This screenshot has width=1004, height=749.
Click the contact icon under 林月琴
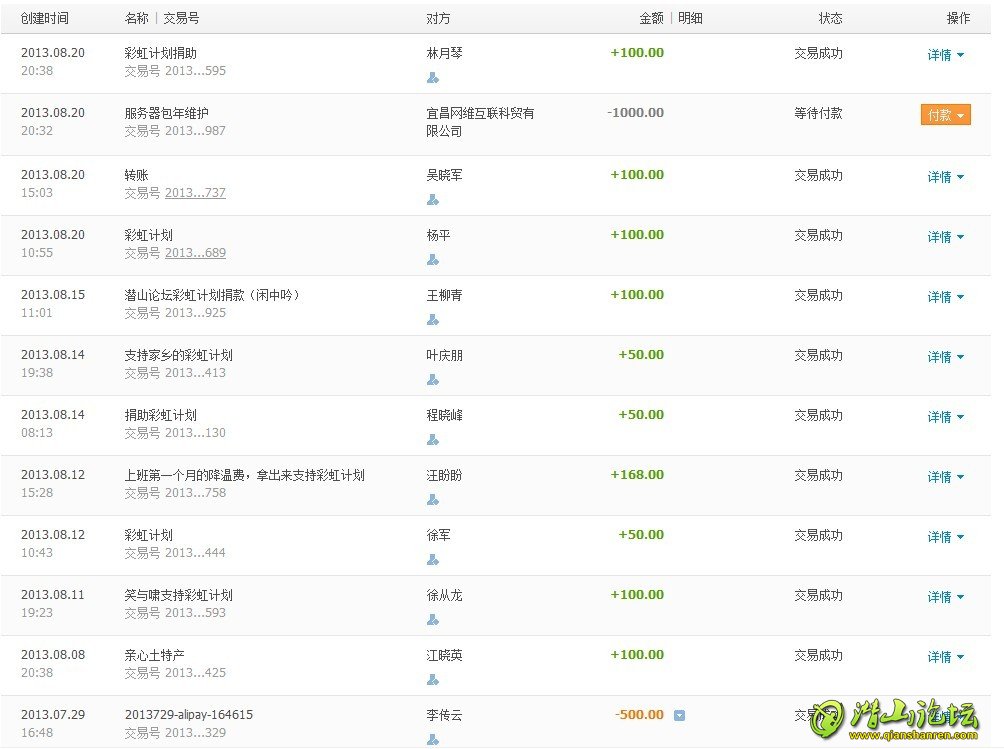(432, 78)
